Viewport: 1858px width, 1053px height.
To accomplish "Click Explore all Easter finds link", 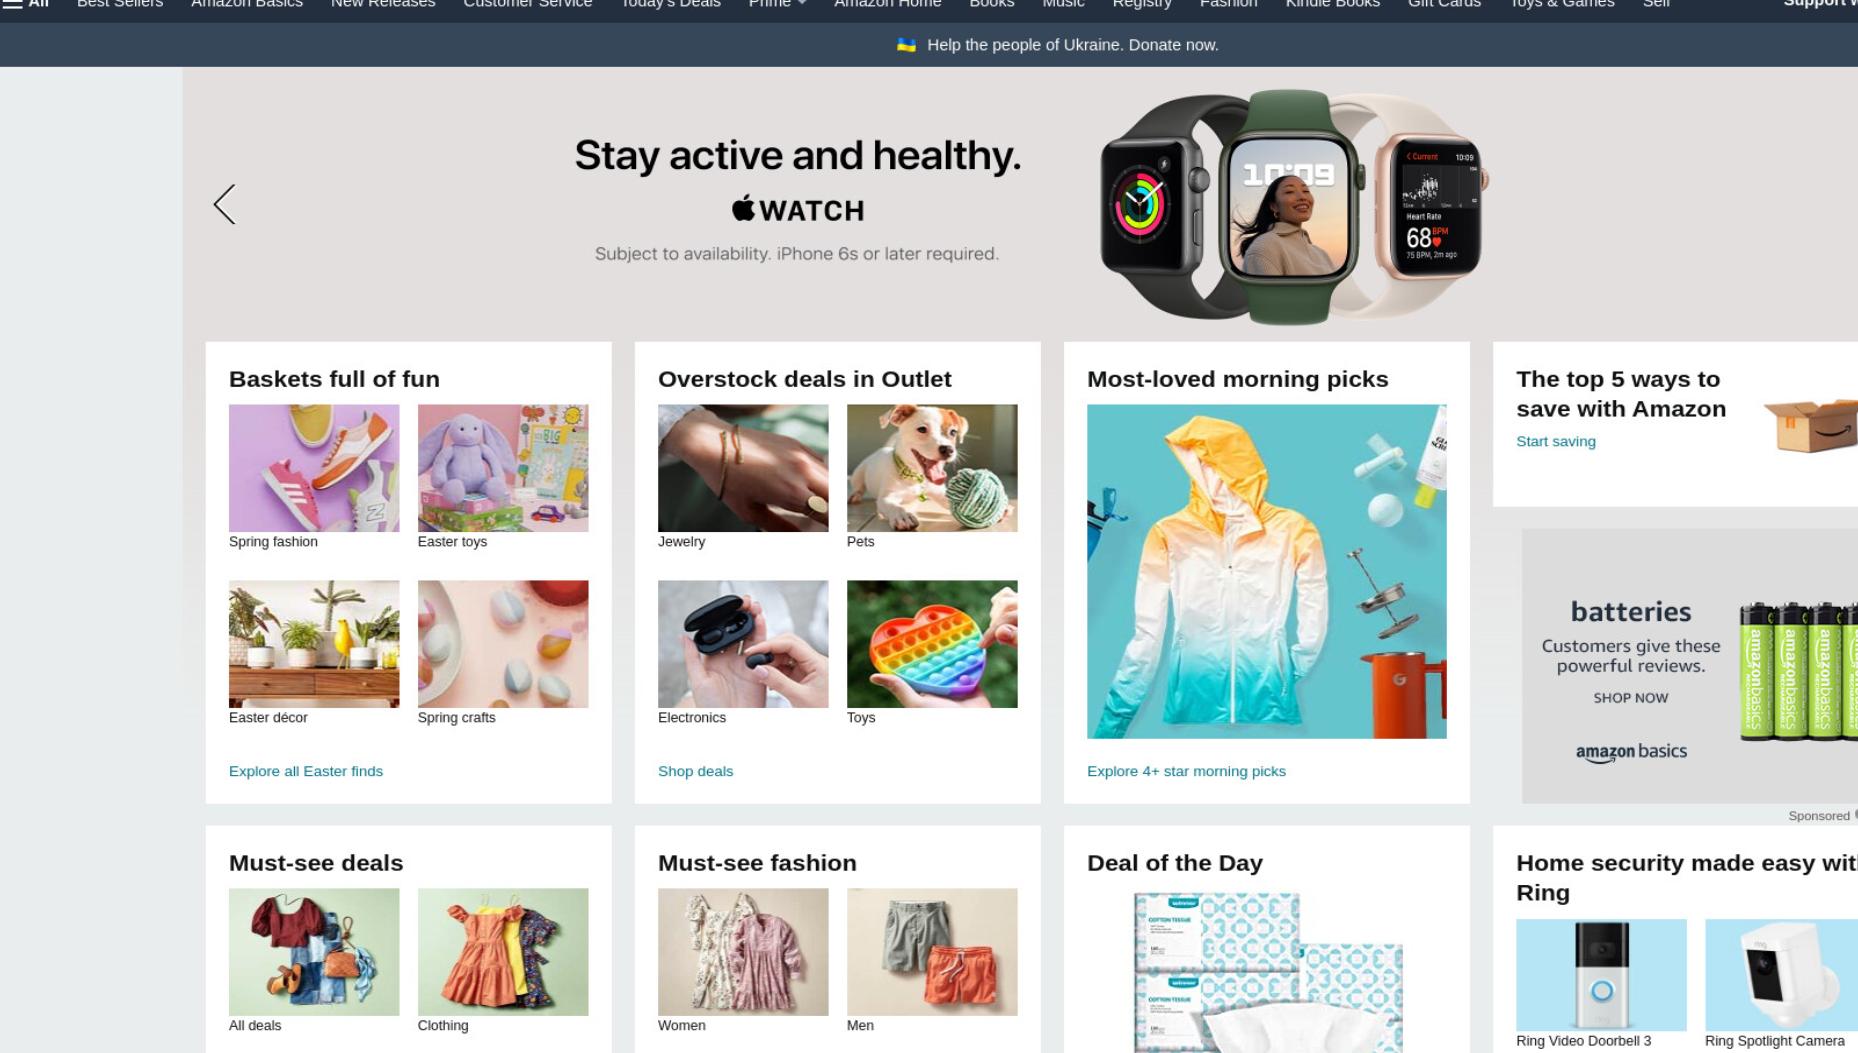I will (x=306, y=771).
